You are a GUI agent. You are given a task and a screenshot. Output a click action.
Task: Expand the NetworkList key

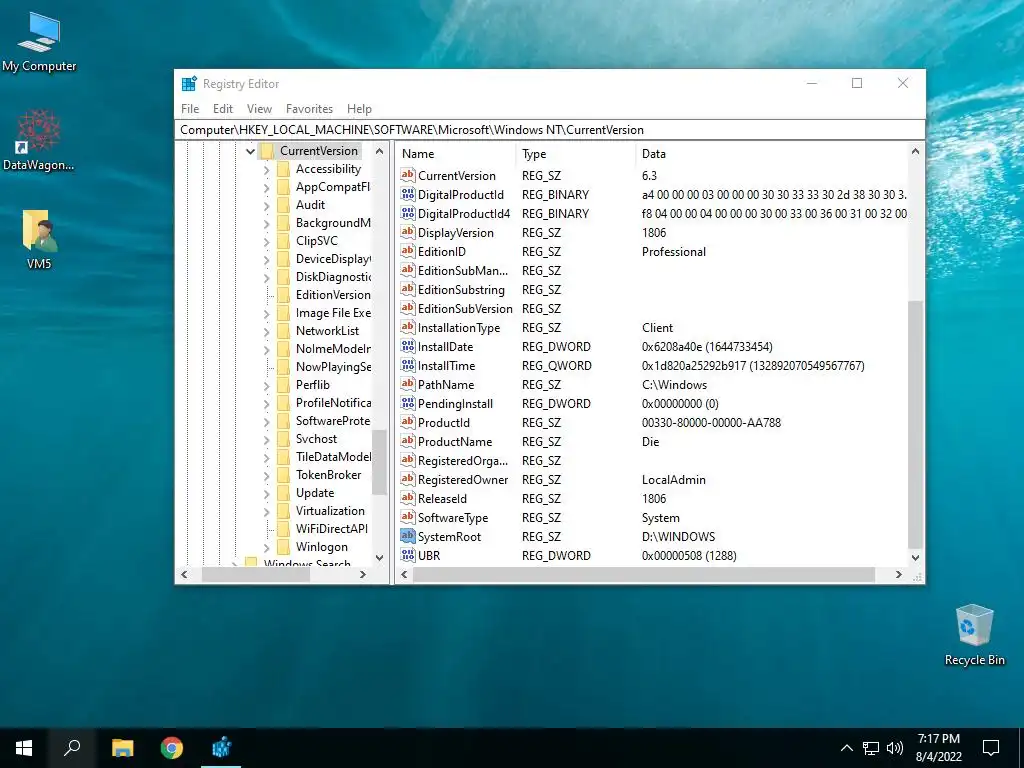pos(266,332)
